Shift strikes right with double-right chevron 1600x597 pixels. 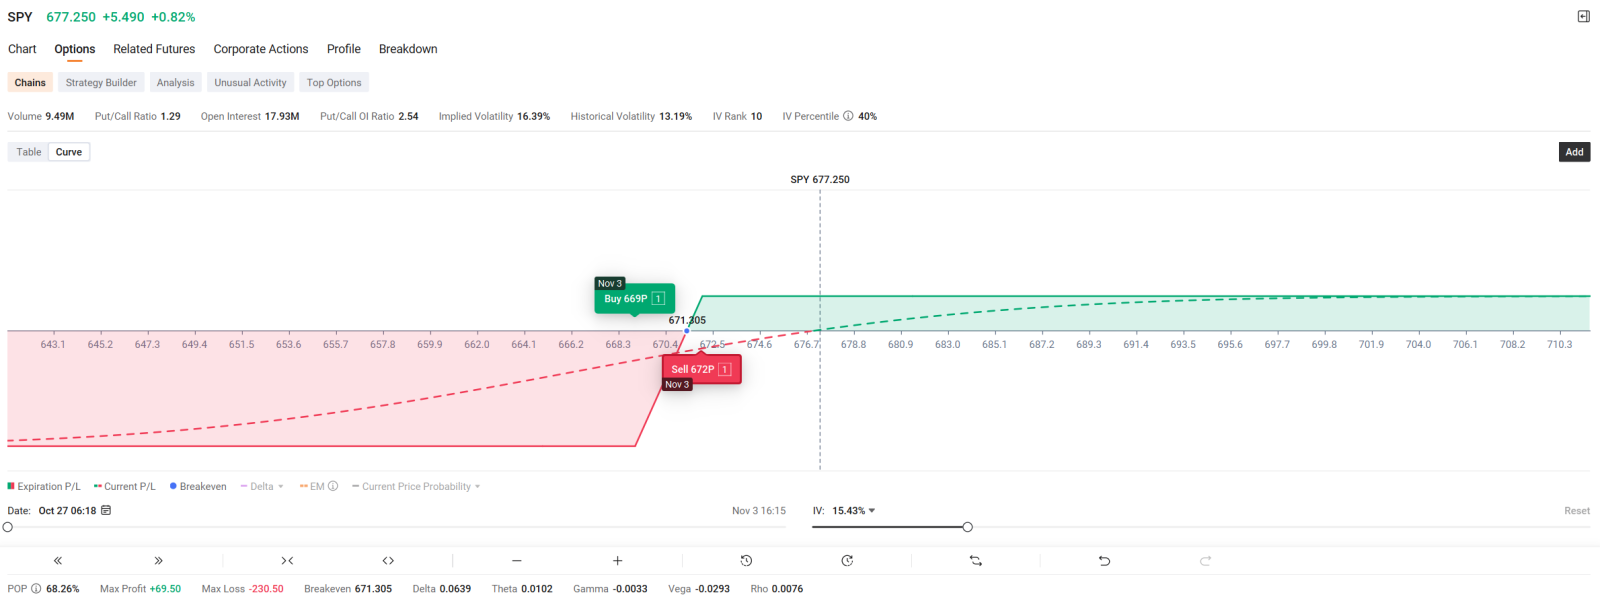[x=158, y=561]
